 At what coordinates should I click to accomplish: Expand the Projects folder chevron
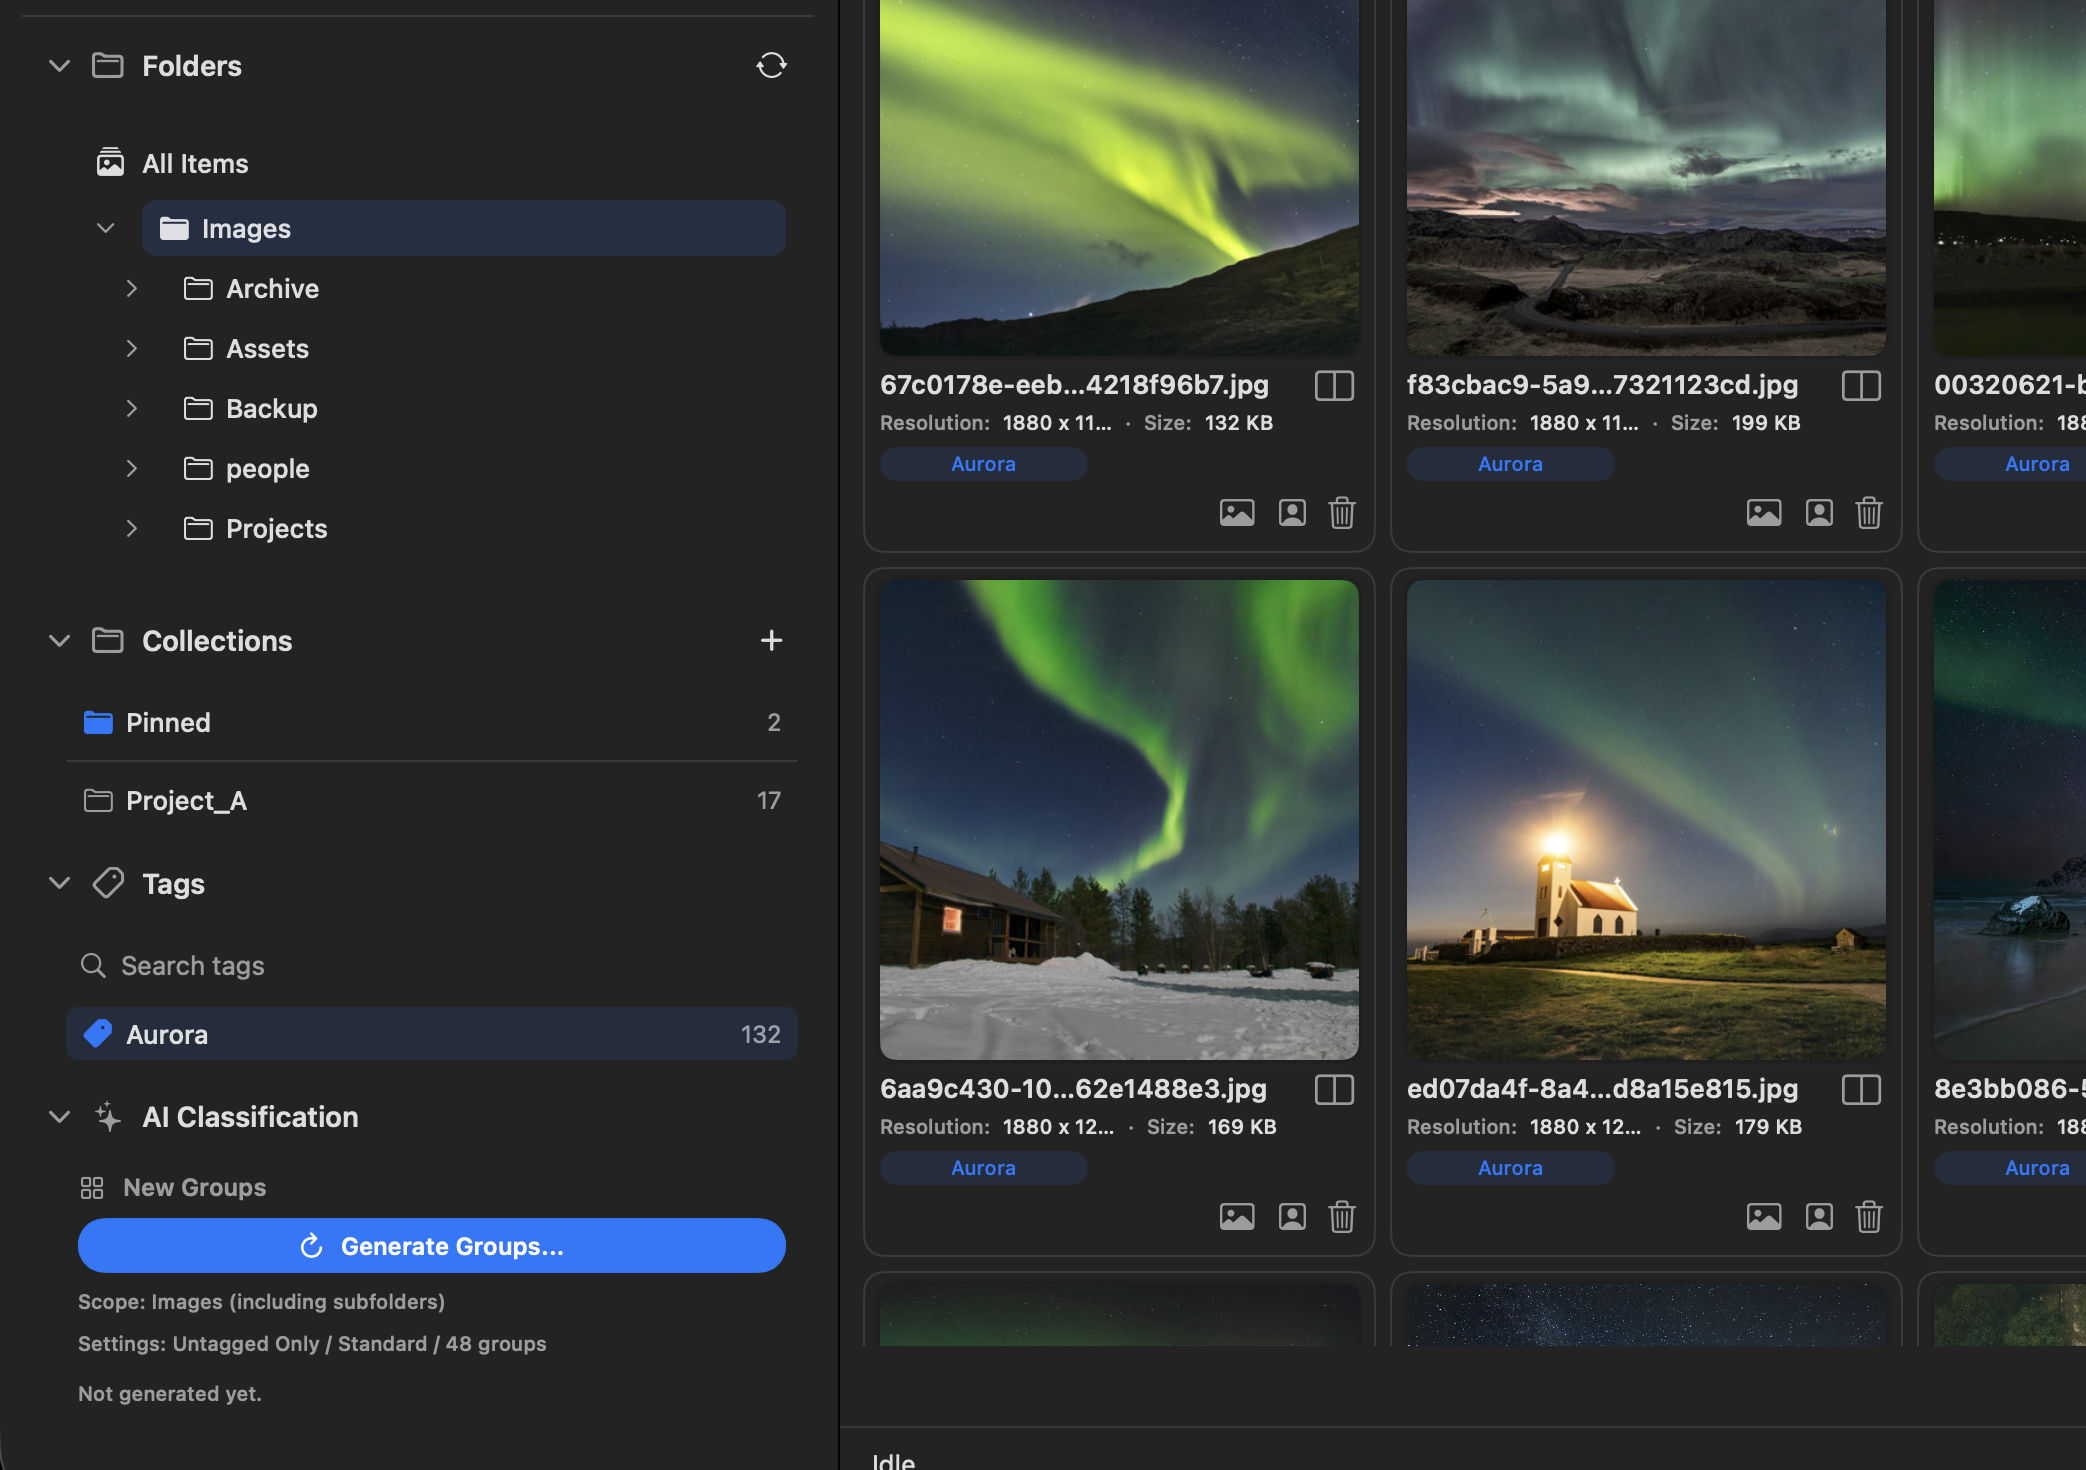(132, 529)
